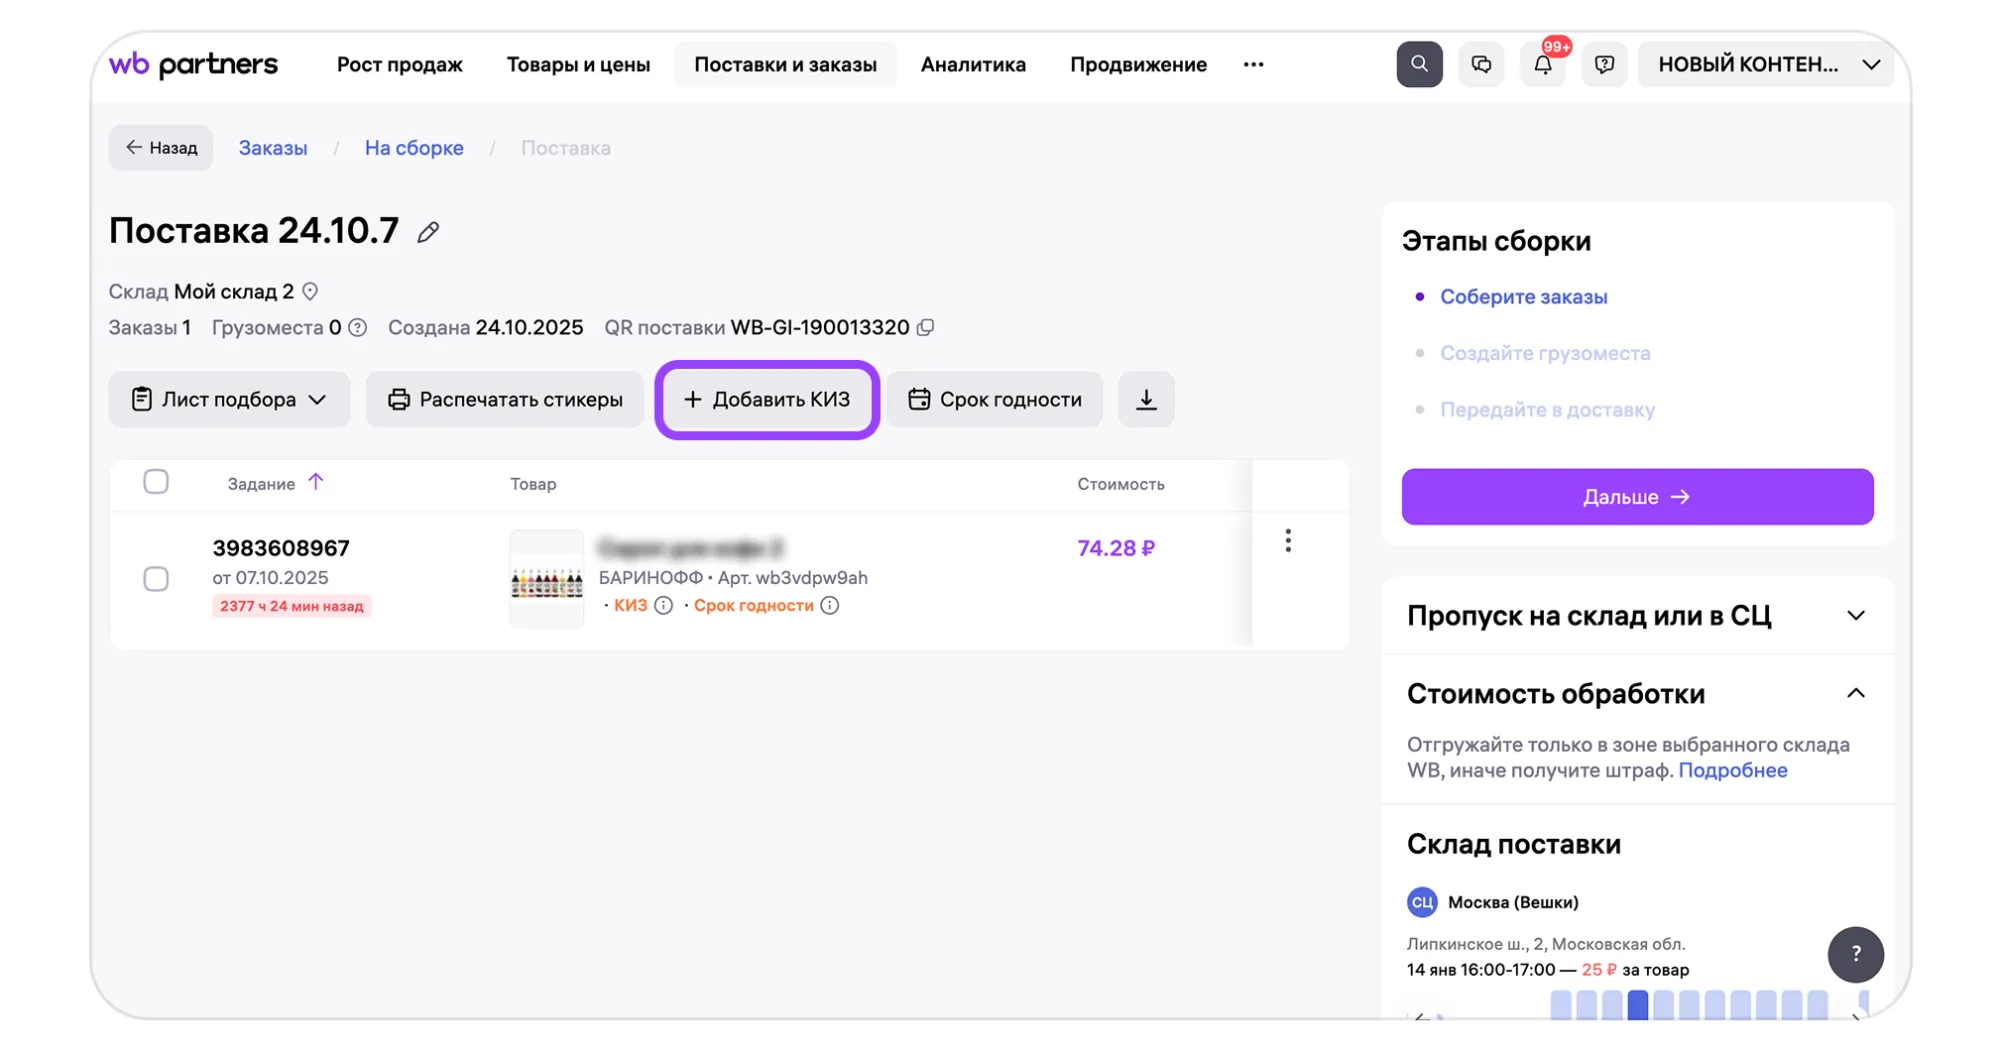Click the feedback question bubble icon
The height and width of the screenshot is (1051, 1999).
pyautogui.click(x=1604, y=64)
